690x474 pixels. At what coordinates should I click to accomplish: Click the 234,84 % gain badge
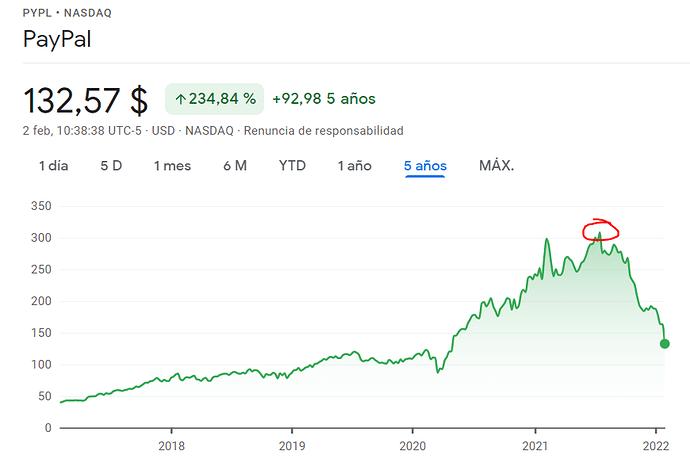214,99
